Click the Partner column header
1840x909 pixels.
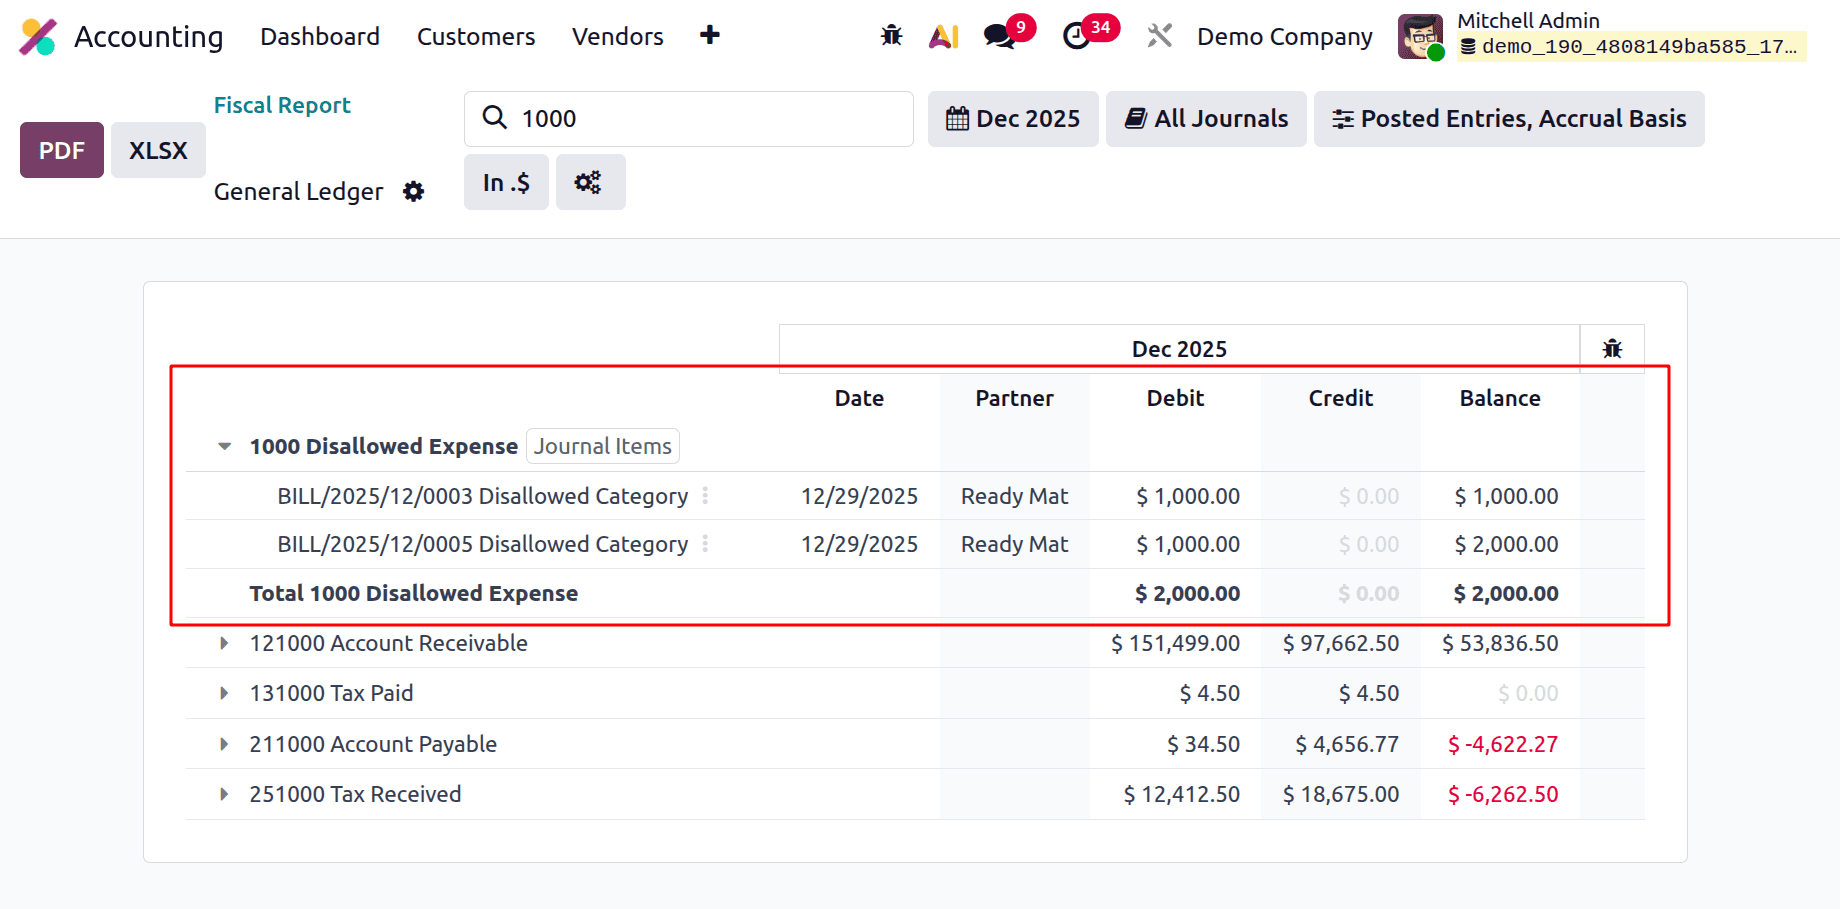pyautogui.click(x=1014, y=398)
